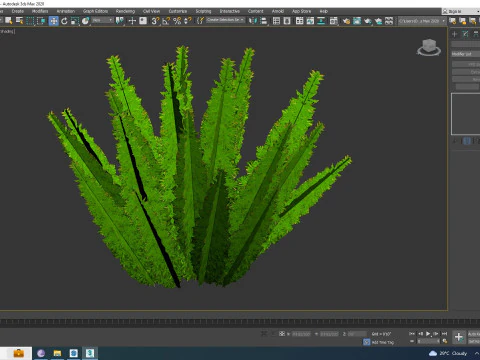The width and height of the screenshot is (480, 360).
Task: Open the Graph Editors menu
Action: pos(95,11)
